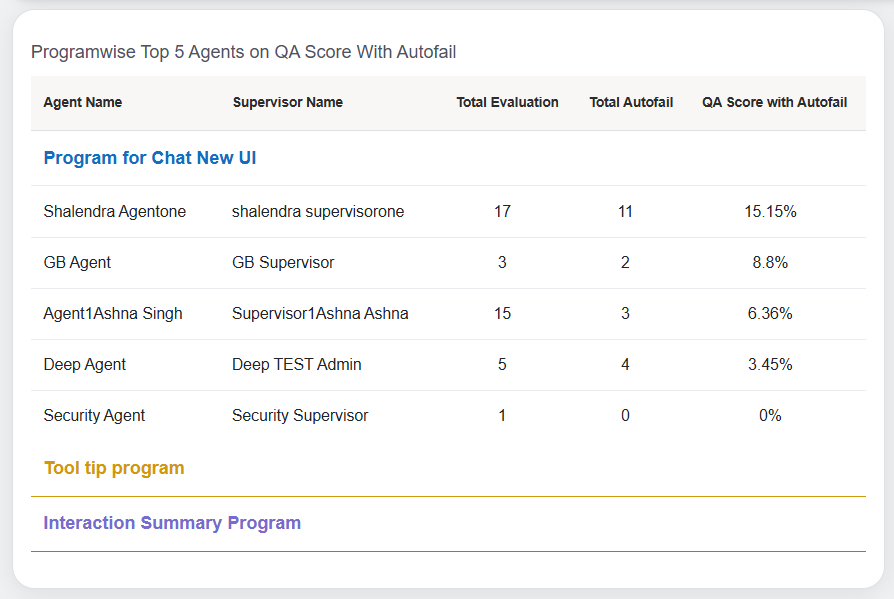Expand the Tool tip program section
The width and height of the screenshot is (894, 599).
coord(114,468)
